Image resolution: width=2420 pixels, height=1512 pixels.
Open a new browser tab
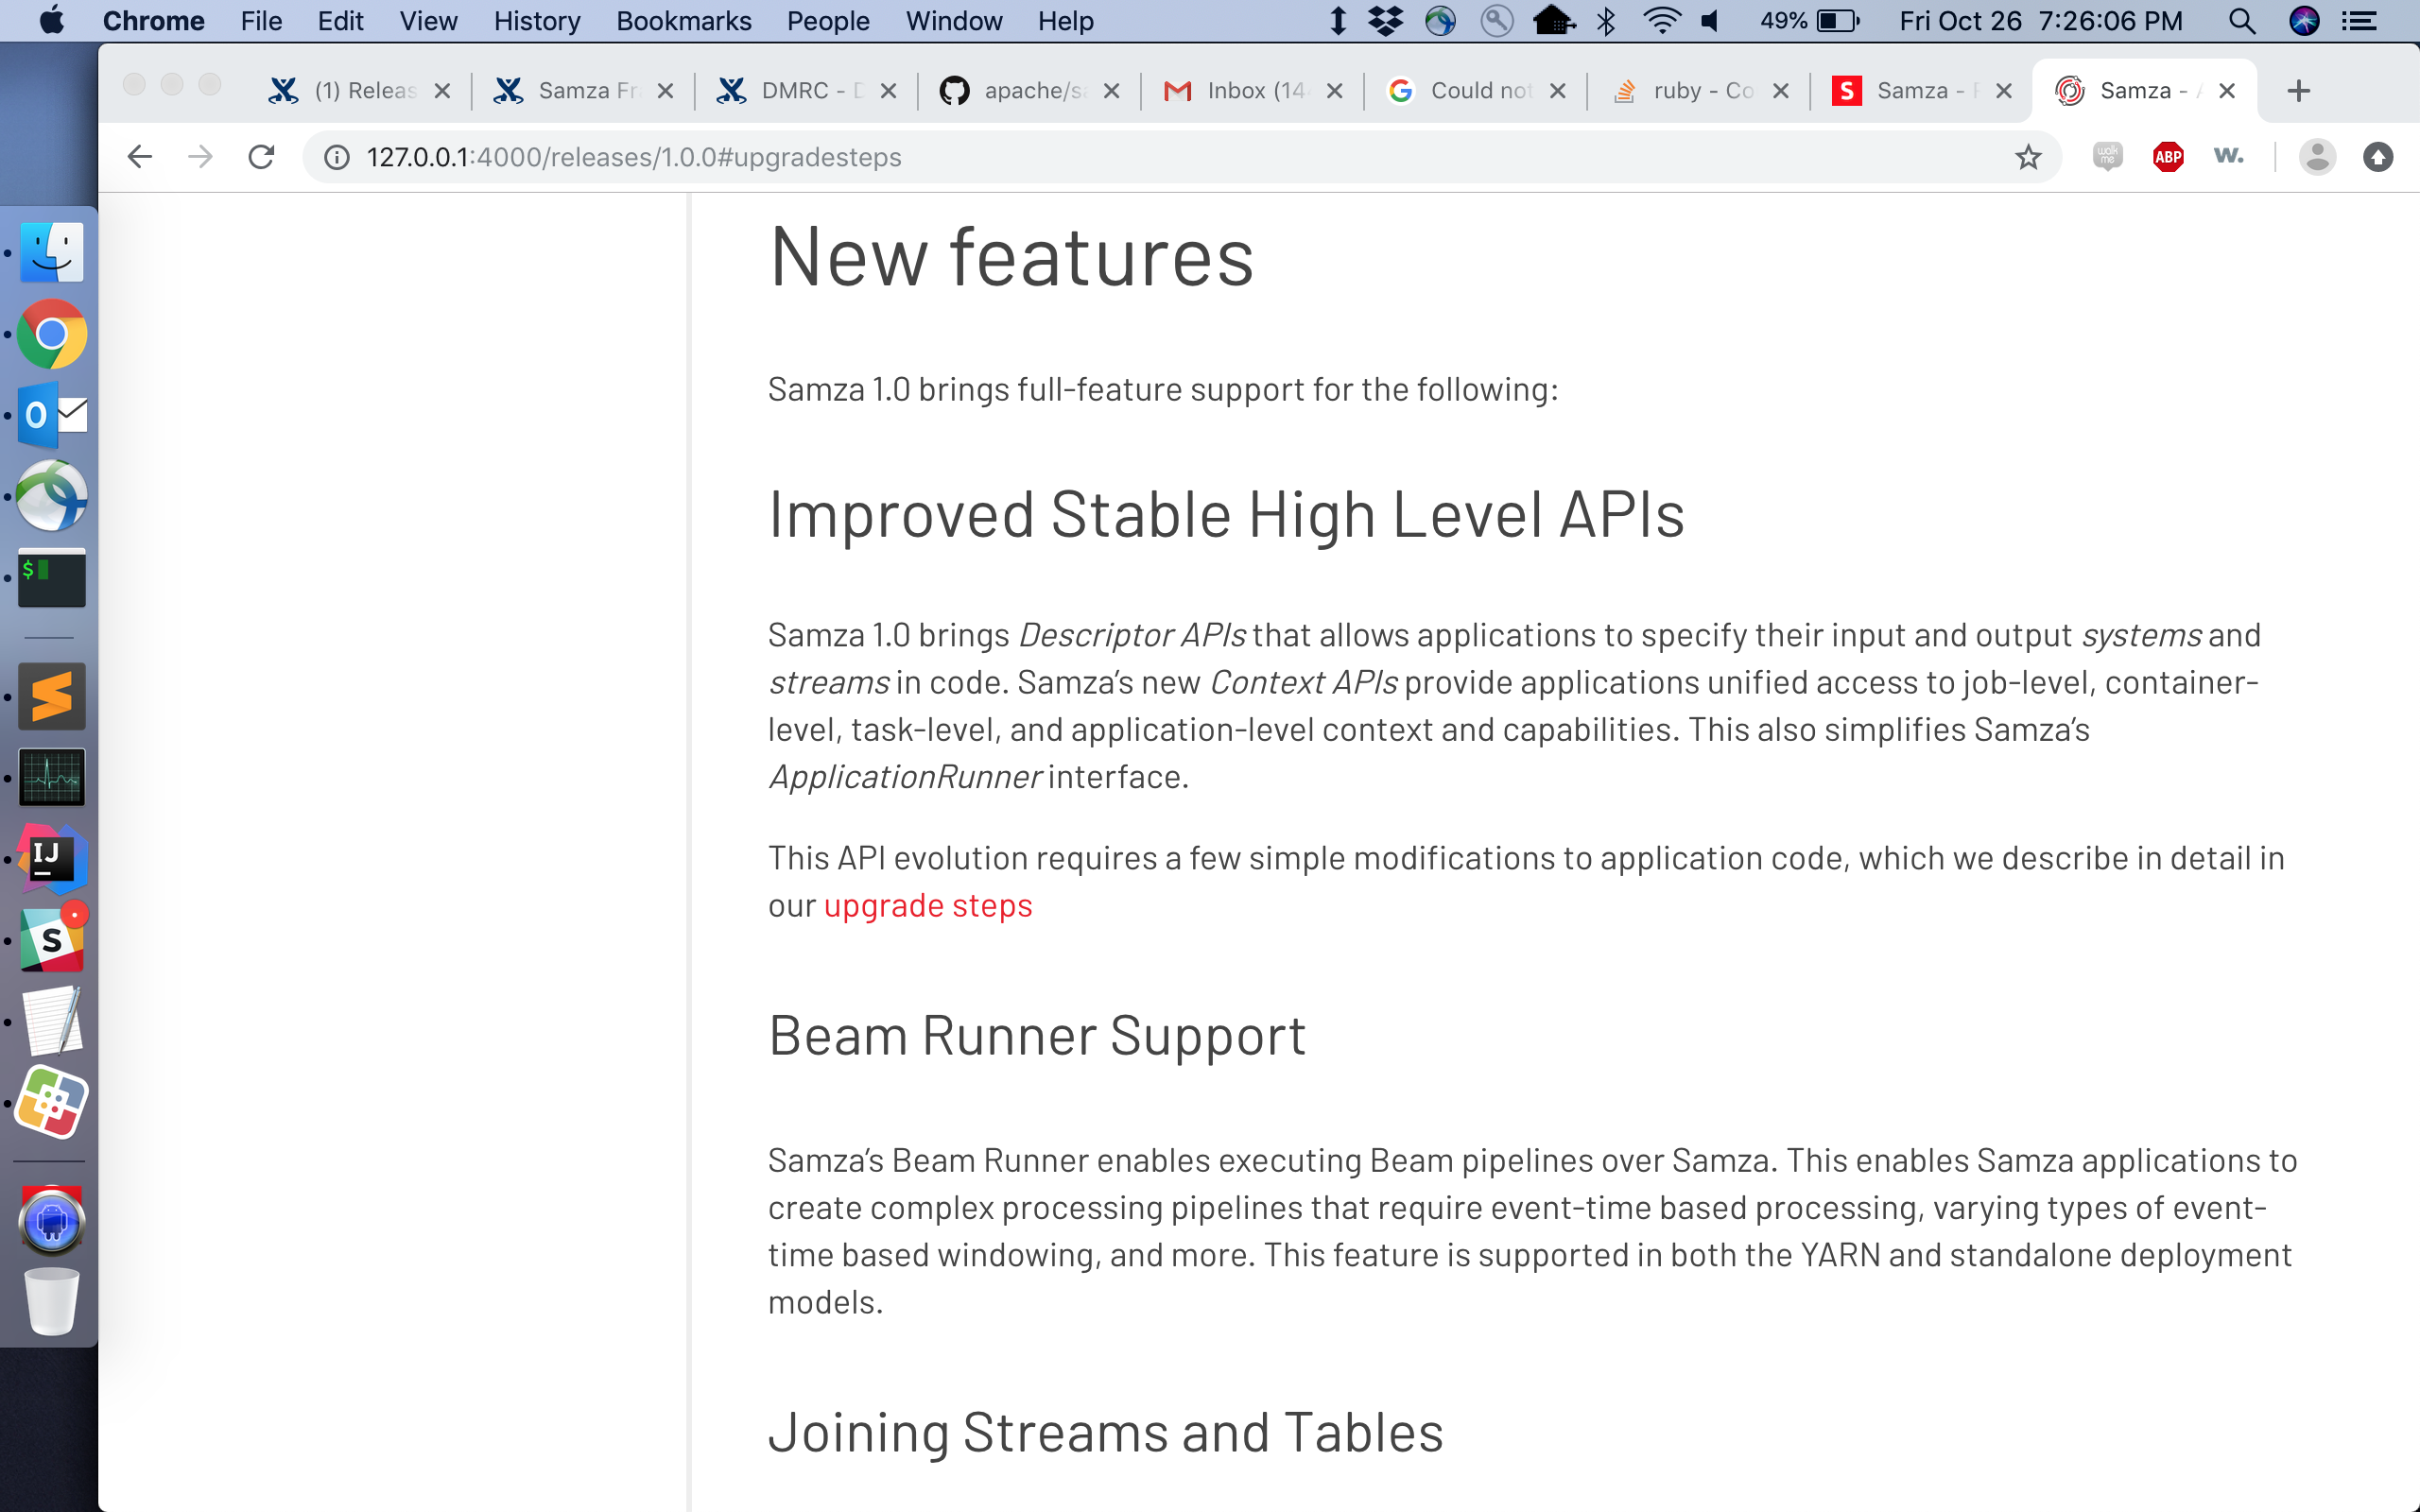point(2298,91)
